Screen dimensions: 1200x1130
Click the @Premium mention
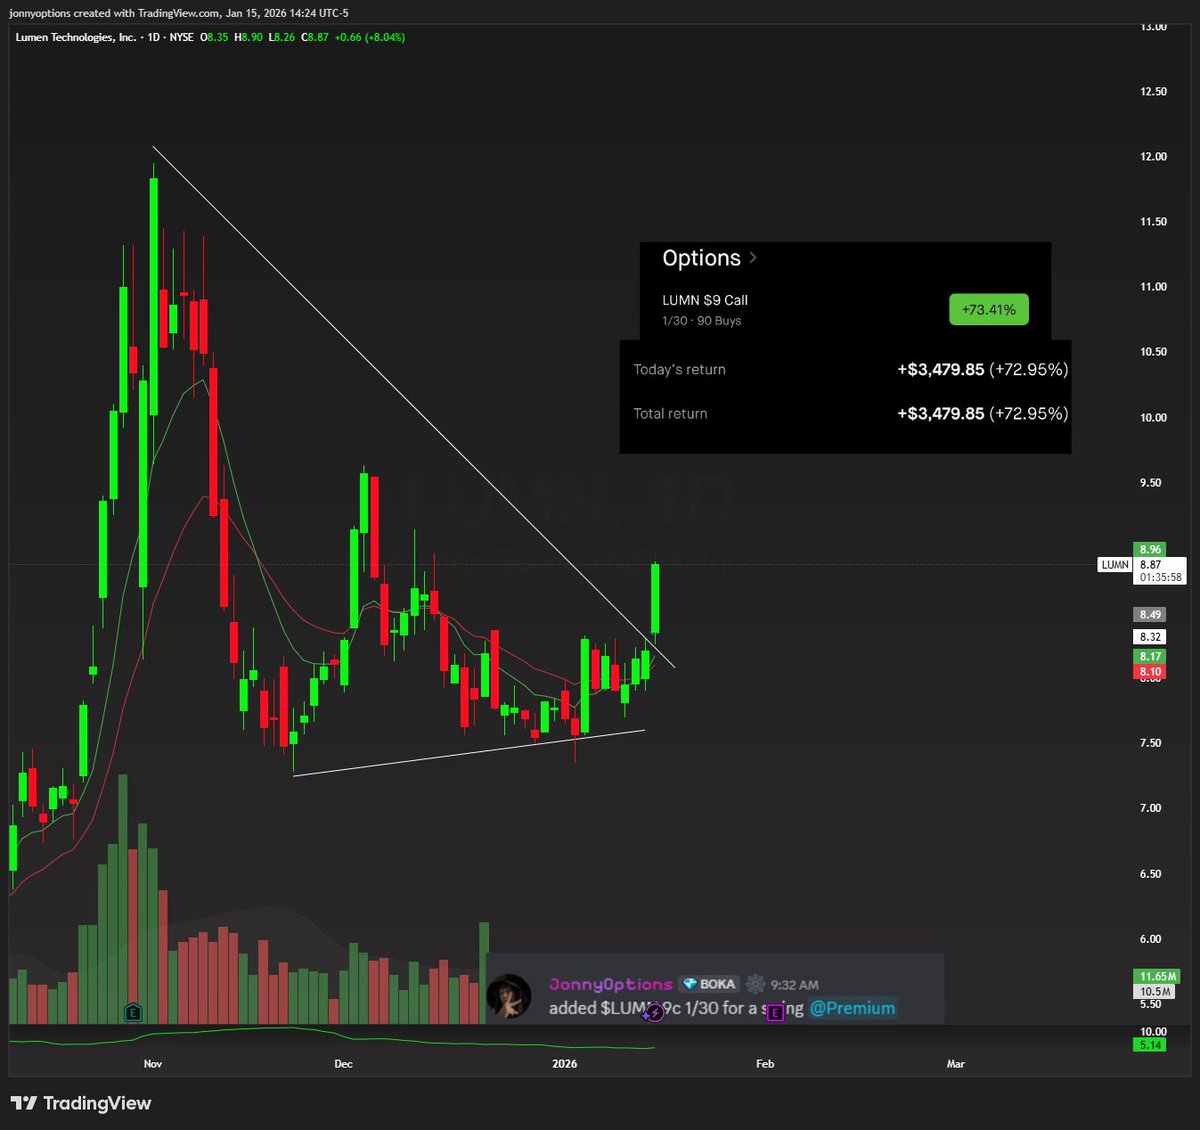[852, 1008]
